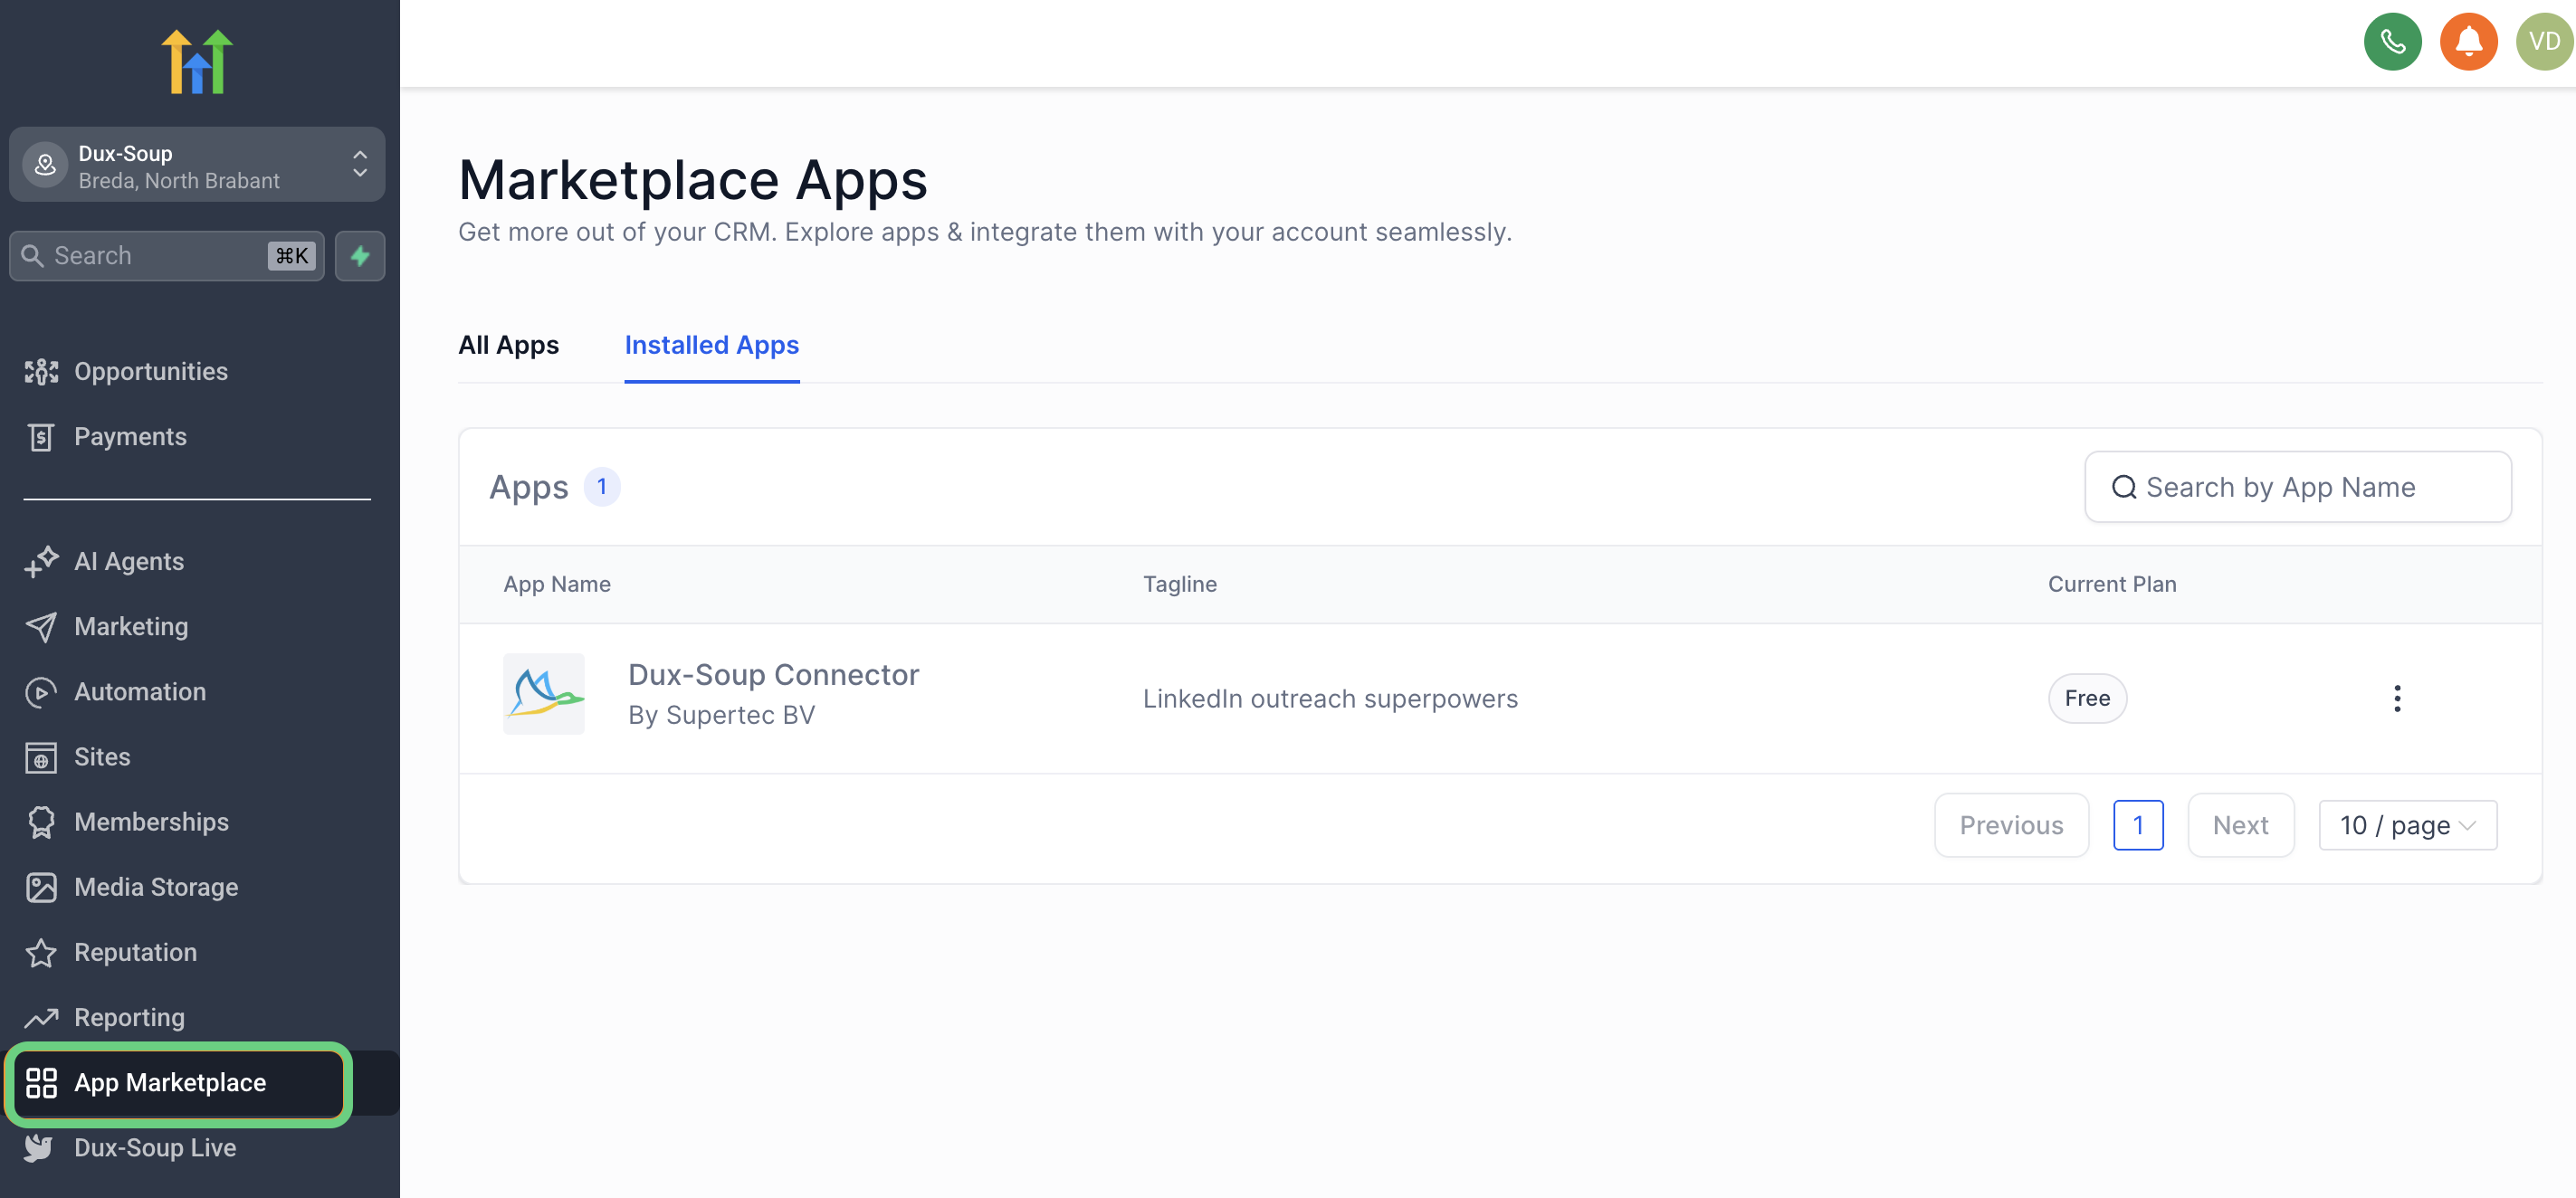The height and width of the screenshot is (1198, 2576).
Task: Click the Memberships badge icon
Action: pos(41,822)
